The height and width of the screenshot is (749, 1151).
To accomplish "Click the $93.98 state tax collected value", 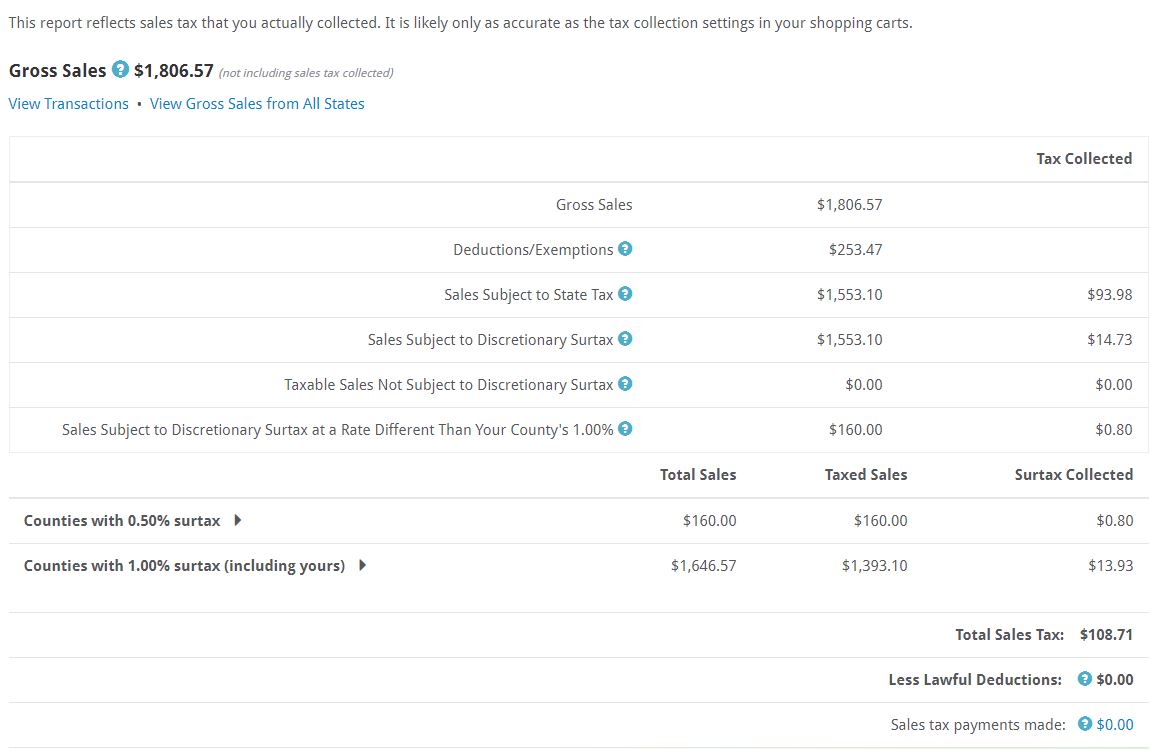I will coord(1109,295).
